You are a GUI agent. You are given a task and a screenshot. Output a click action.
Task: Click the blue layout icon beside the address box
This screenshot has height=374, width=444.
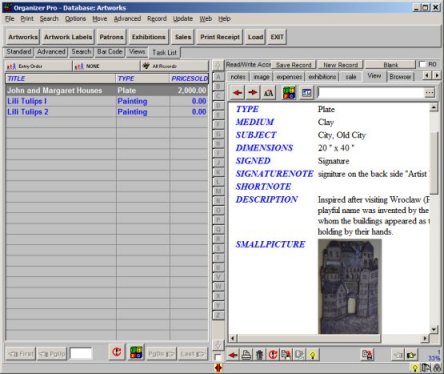(306, 92)
